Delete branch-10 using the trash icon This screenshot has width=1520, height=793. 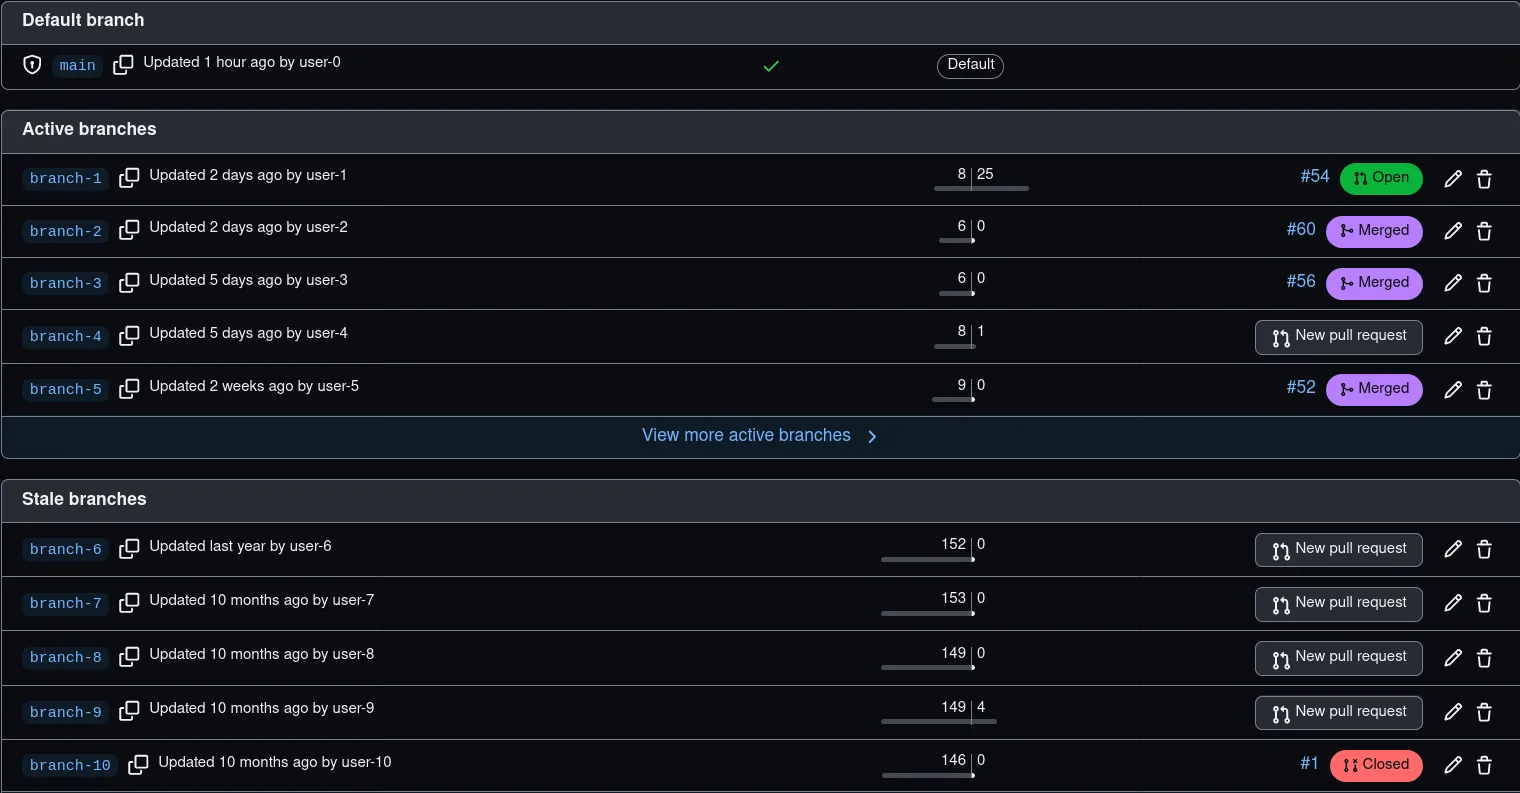pos(1484,765)
